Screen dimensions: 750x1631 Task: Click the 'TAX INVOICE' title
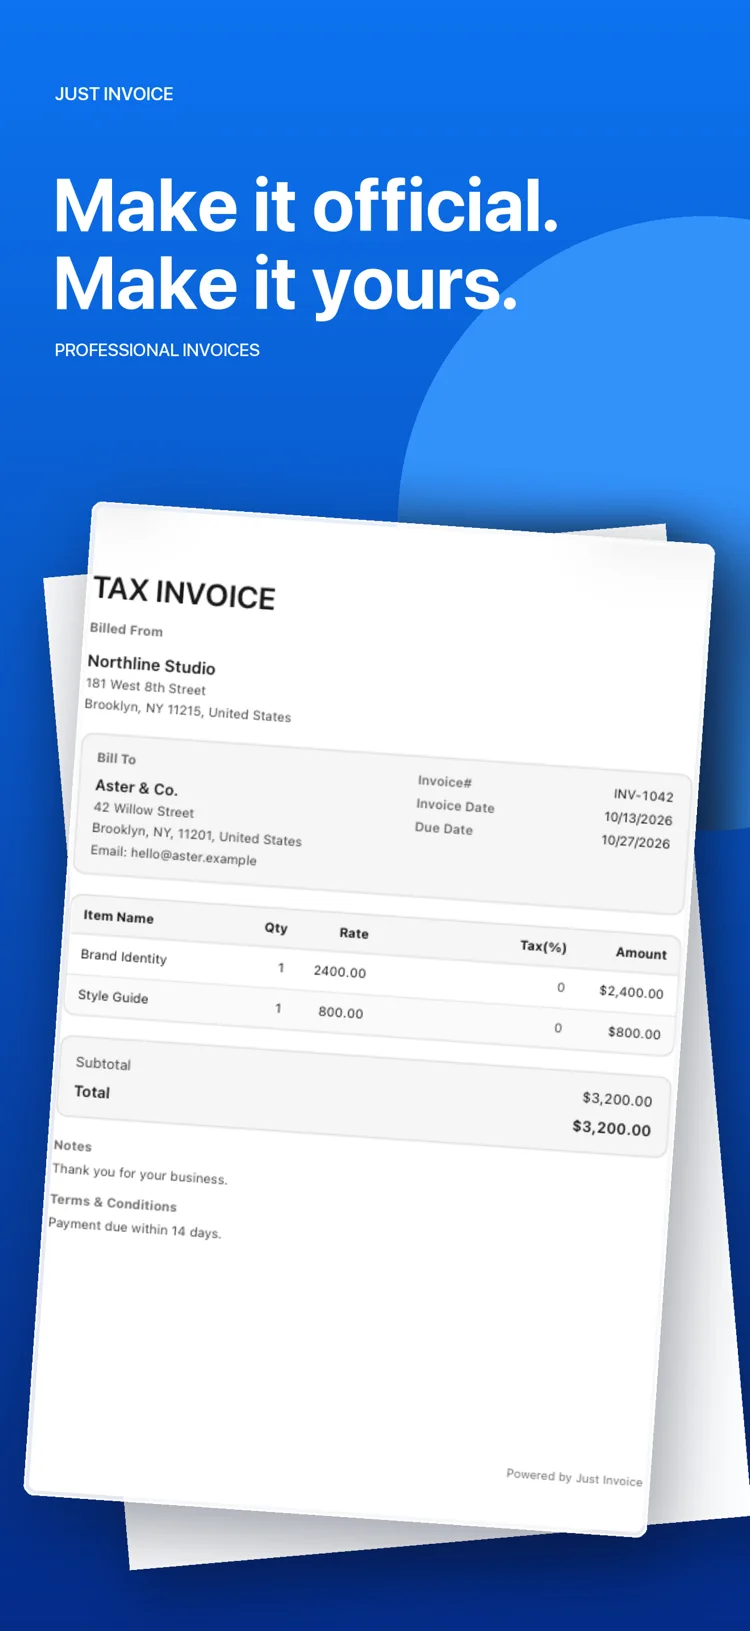click(184, 593)
